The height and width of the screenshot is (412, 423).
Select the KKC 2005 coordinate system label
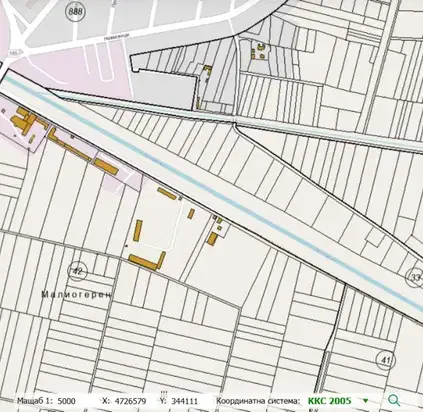pos(329,401)
